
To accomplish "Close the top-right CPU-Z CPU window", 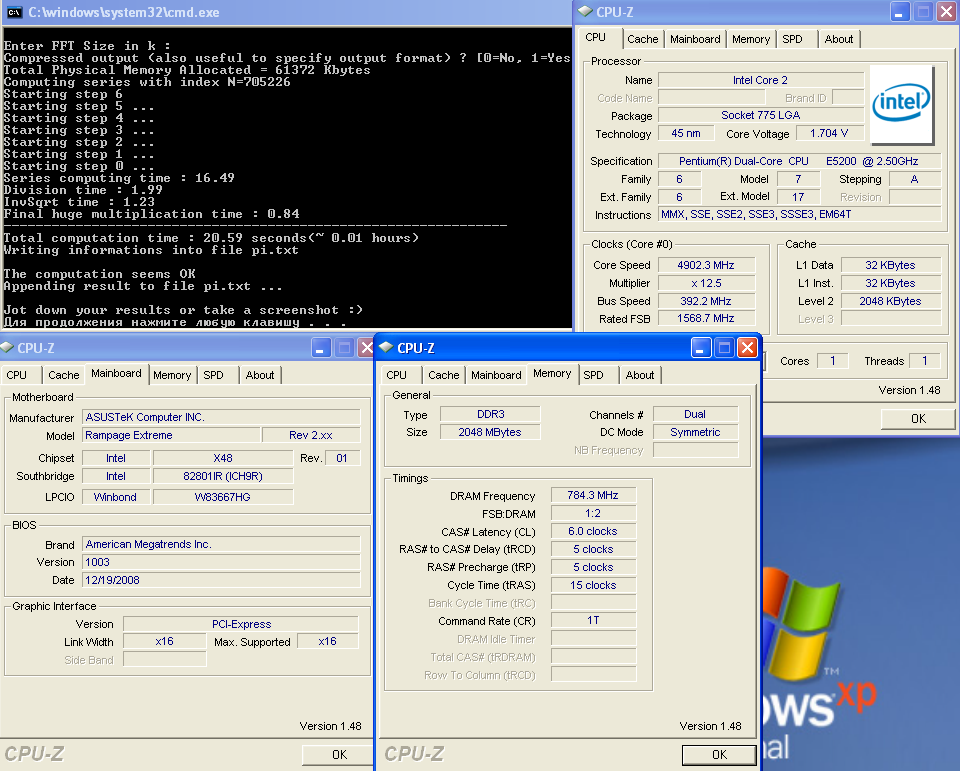I will click(x=947, y=12).
